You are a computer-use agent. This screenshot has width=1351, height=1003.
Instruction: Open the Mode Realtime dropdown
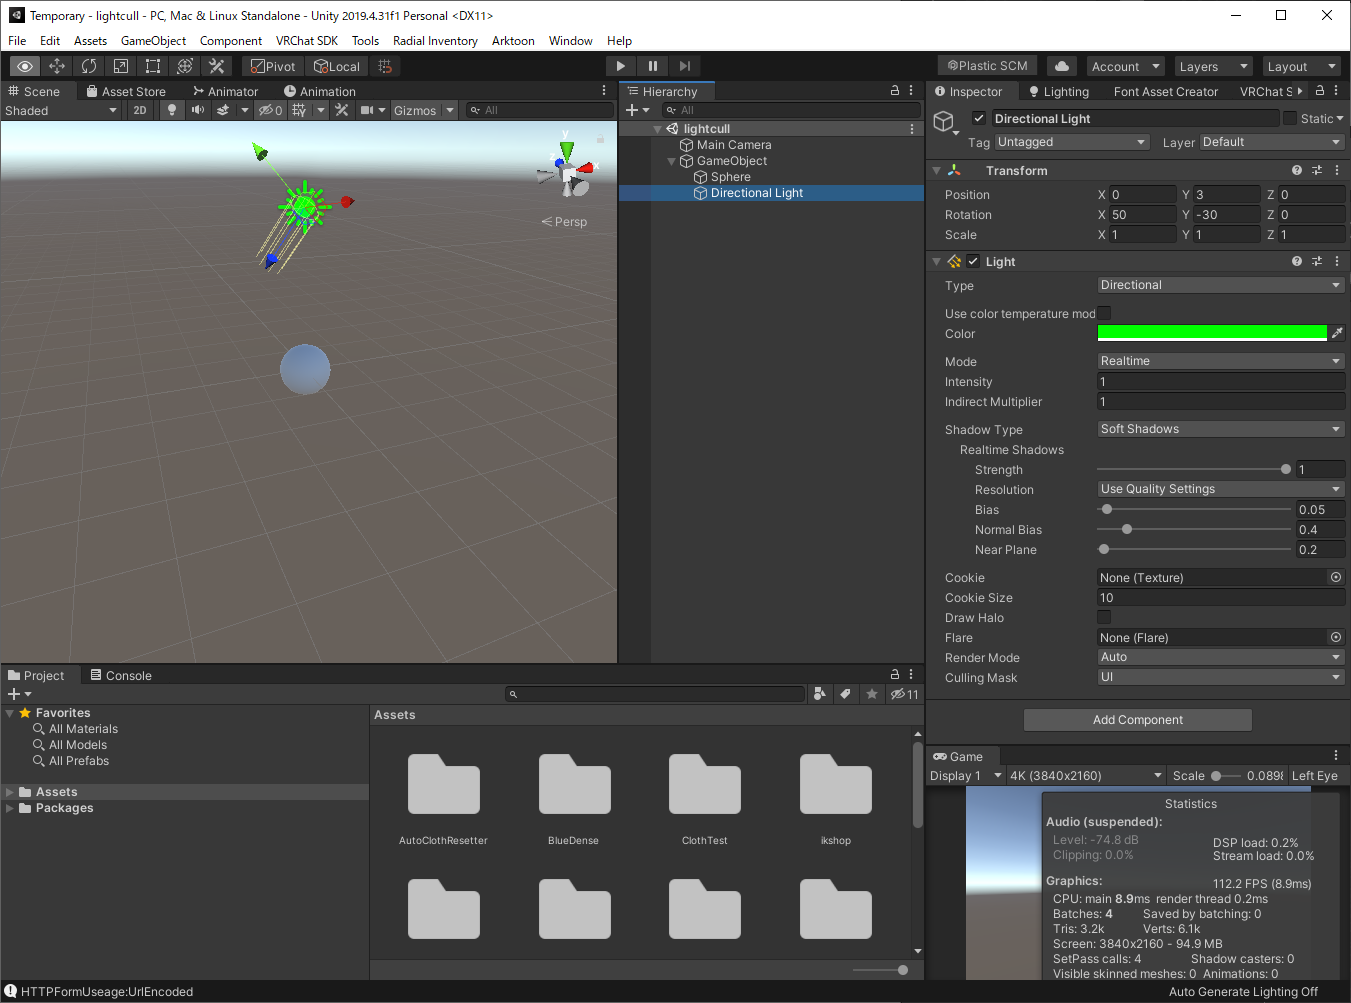point(1221,361)
